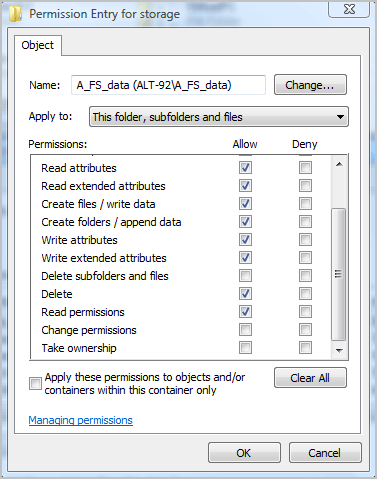Click the Clear All button
377x479 pixels.
[x=310, y=378]
